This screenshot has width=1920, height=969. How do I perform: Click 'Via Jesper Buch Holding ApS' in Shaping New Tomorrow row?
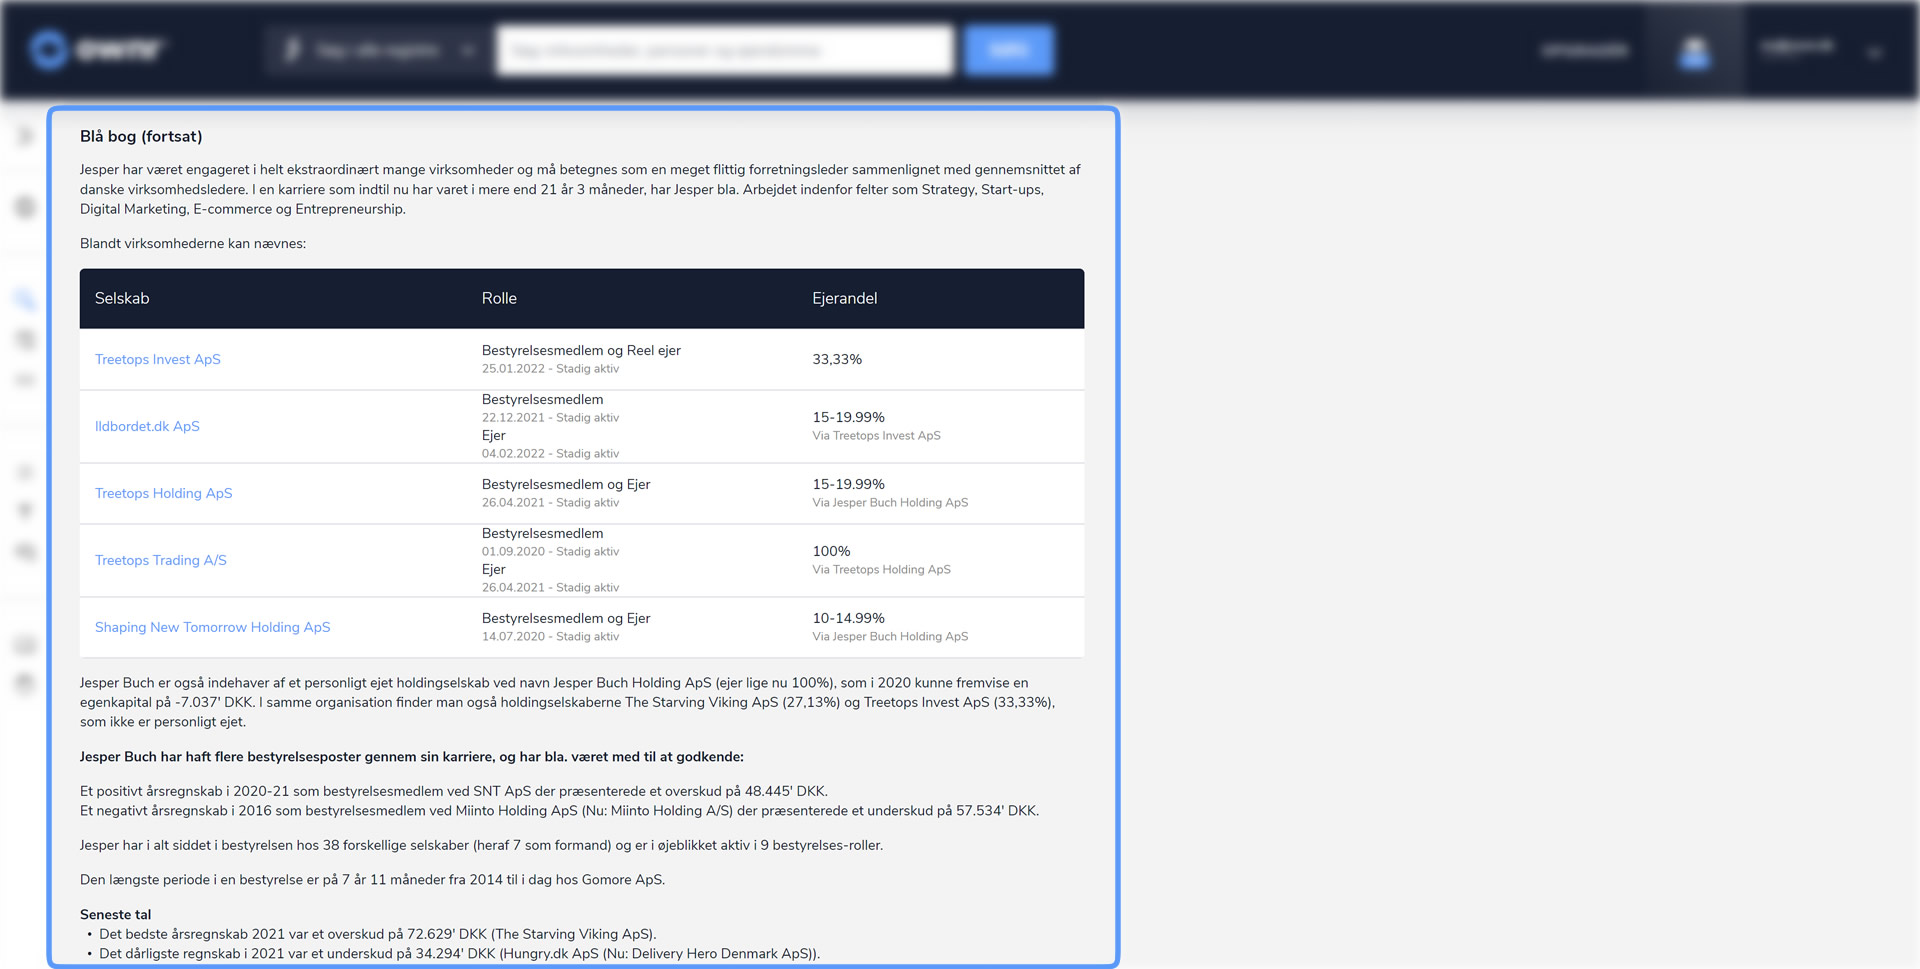(x=891, y=637)
